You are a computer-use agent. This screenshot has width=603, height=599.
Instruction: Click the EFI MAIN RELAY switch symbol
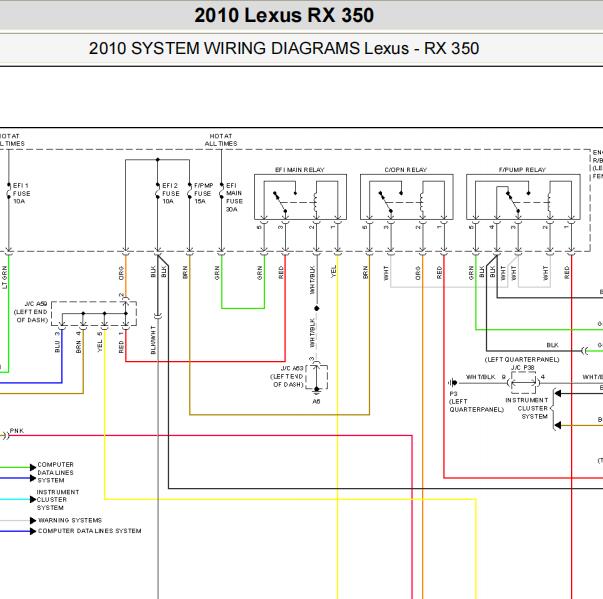(281, 200)
